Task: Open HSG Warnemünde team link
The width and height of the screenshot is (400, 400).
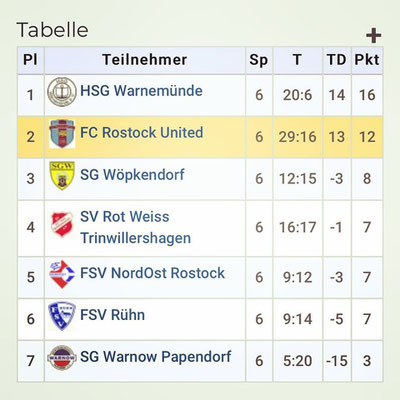Action: [141, 91]
